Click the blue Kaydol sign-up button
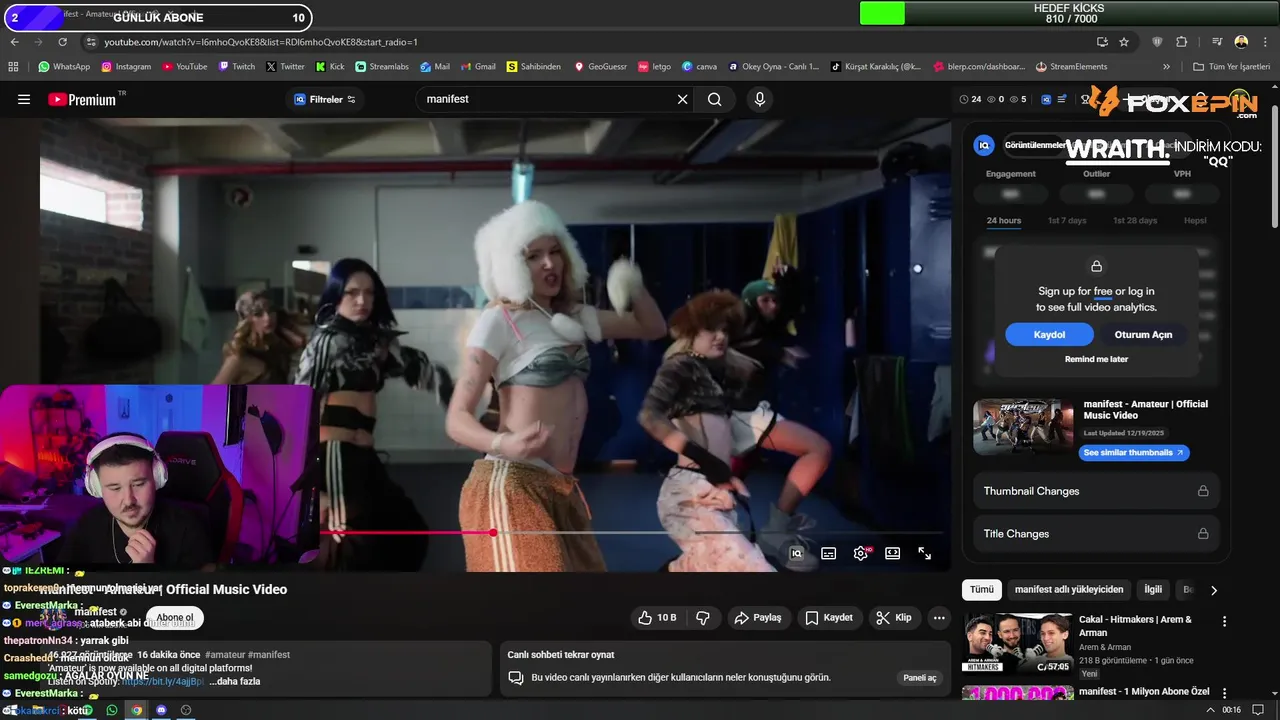The width and height of the screenshot is (1280, 720). [x=1049, y=335]
